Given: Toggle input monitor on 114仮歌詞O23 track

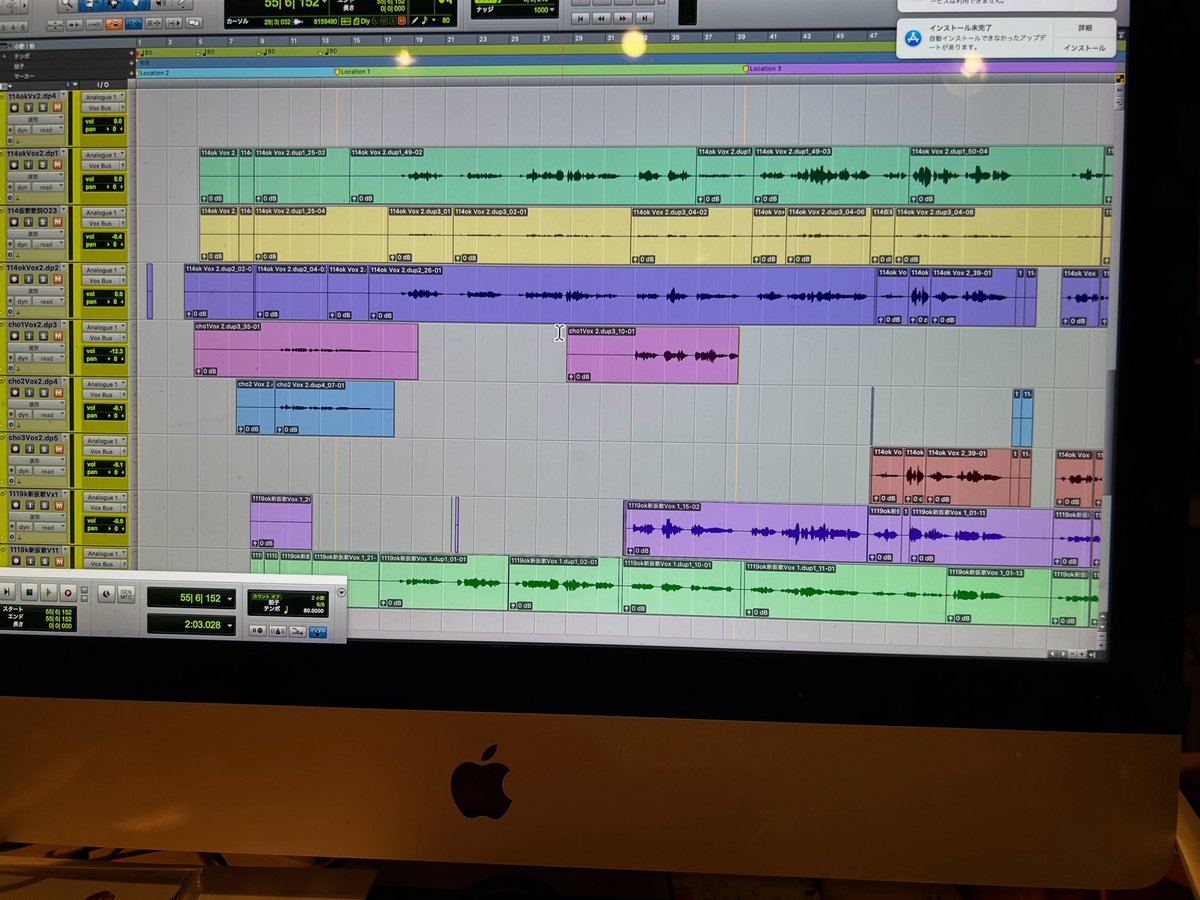Looking at the screenshot, I should click(28, 222).
